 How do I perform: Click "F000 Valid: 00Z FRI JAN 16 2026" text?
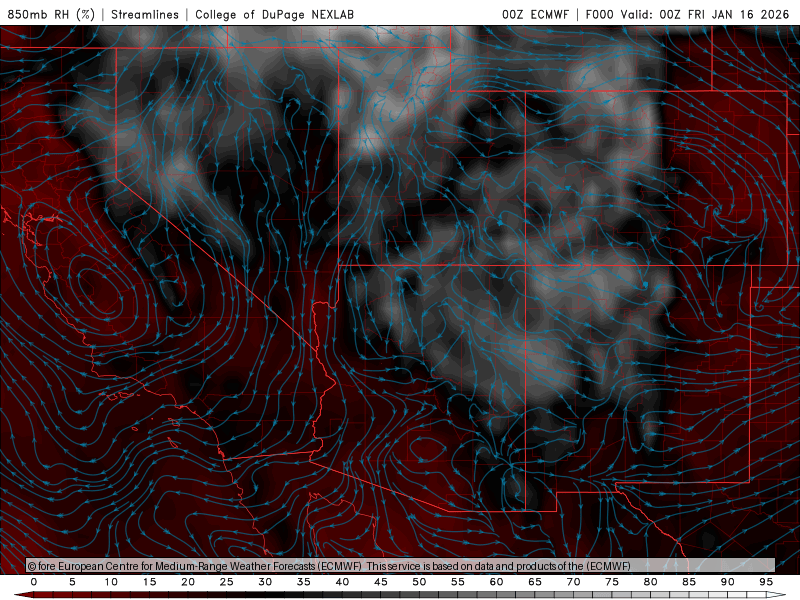[x=687, y=14]
